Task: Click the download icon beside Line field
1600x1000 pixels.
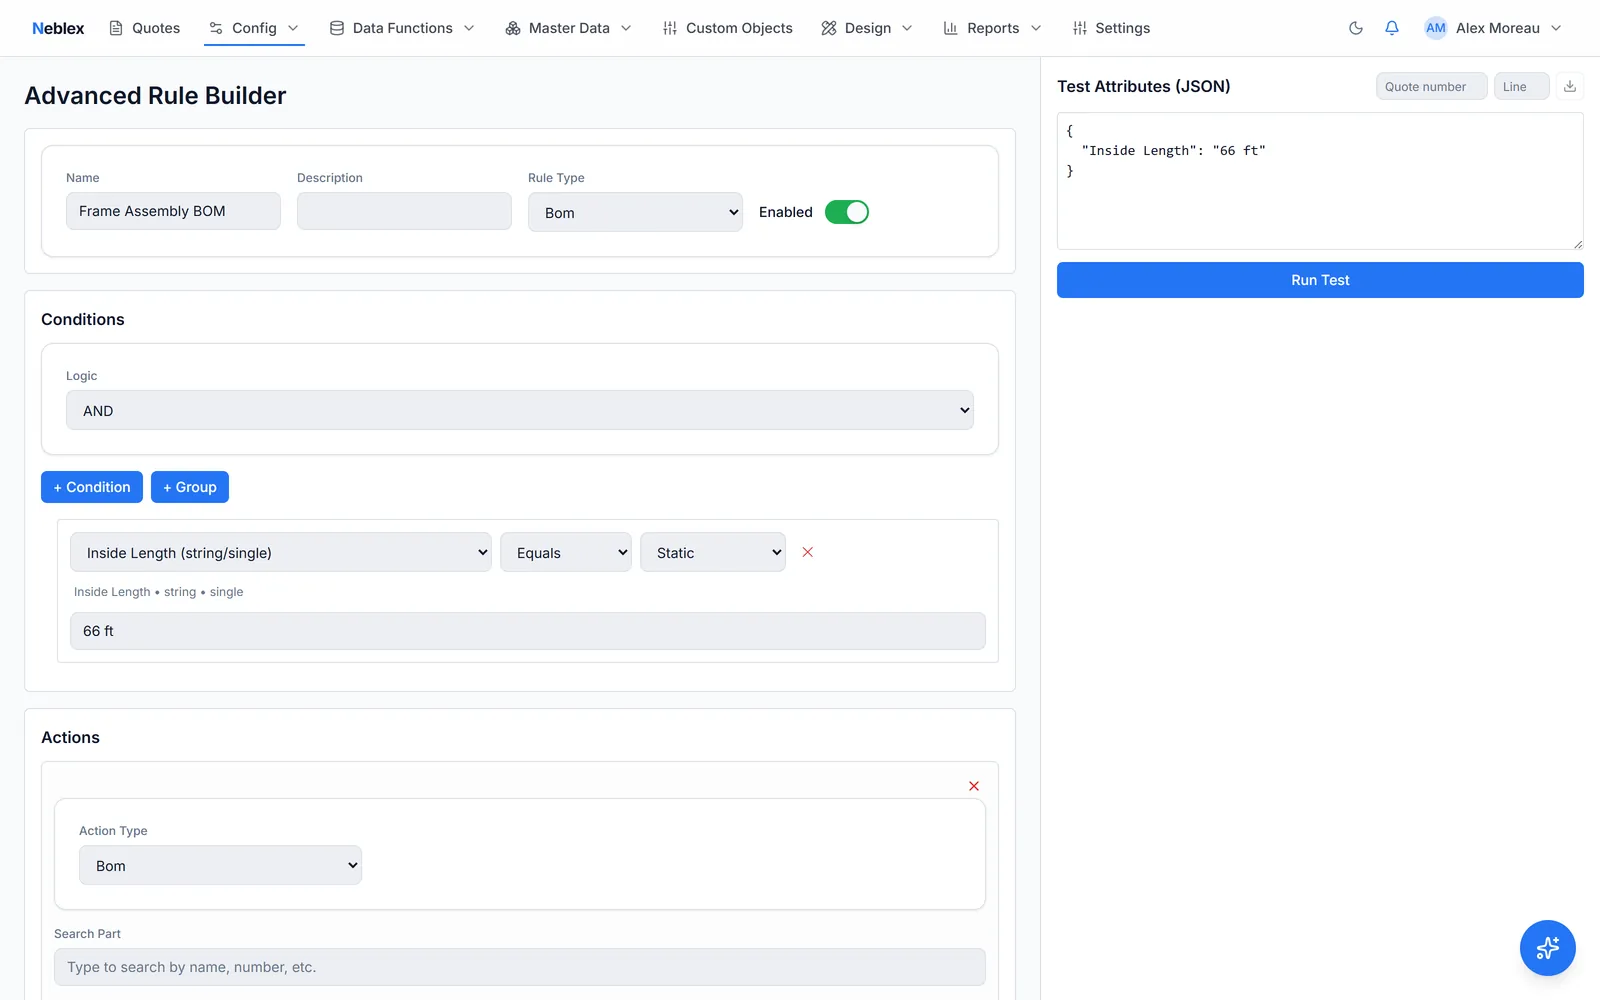Action: click(x=1570, y=86)
